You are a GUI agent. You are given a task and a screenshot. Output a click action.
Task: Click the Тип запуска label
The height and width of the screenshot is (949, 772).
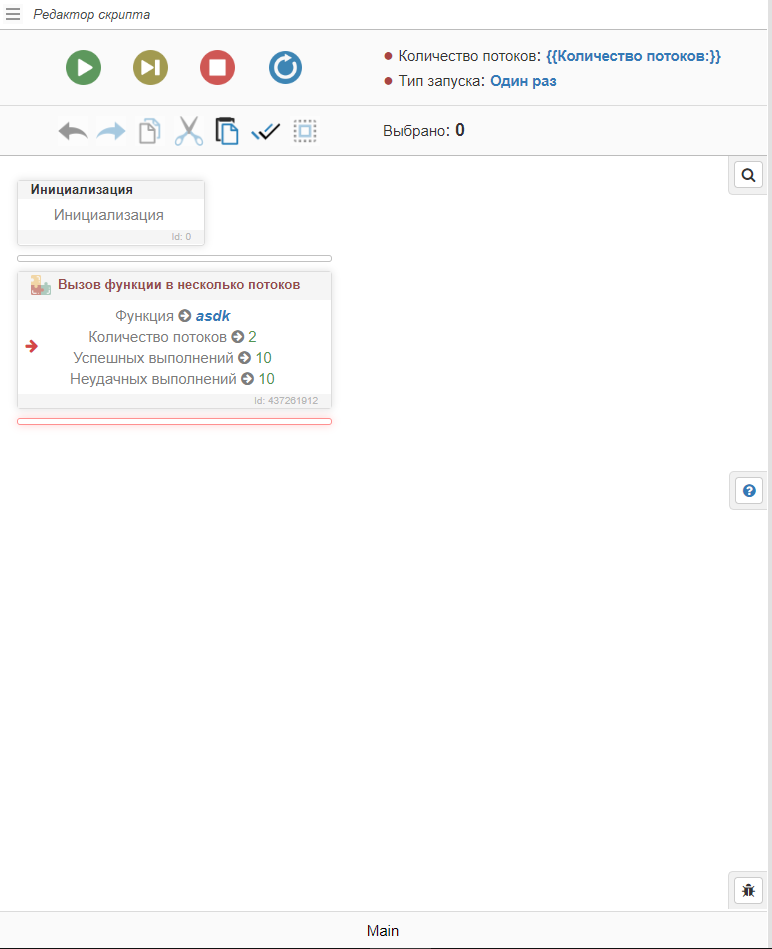click(x=442, y=81)
